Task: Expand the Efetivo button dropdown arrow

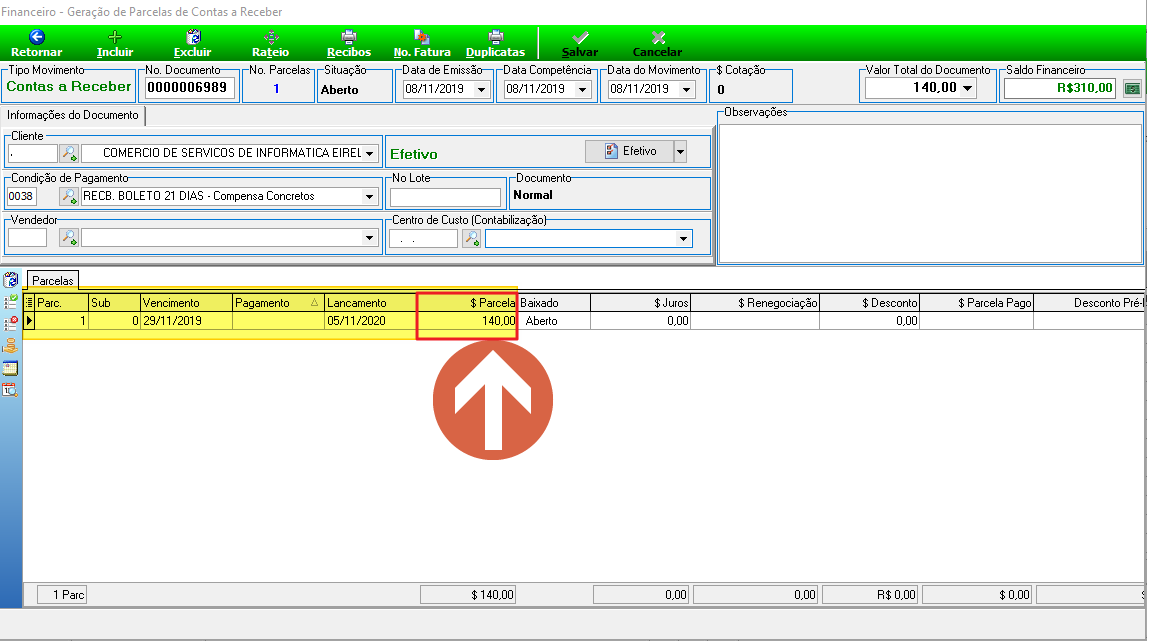Action: point(680,152)
